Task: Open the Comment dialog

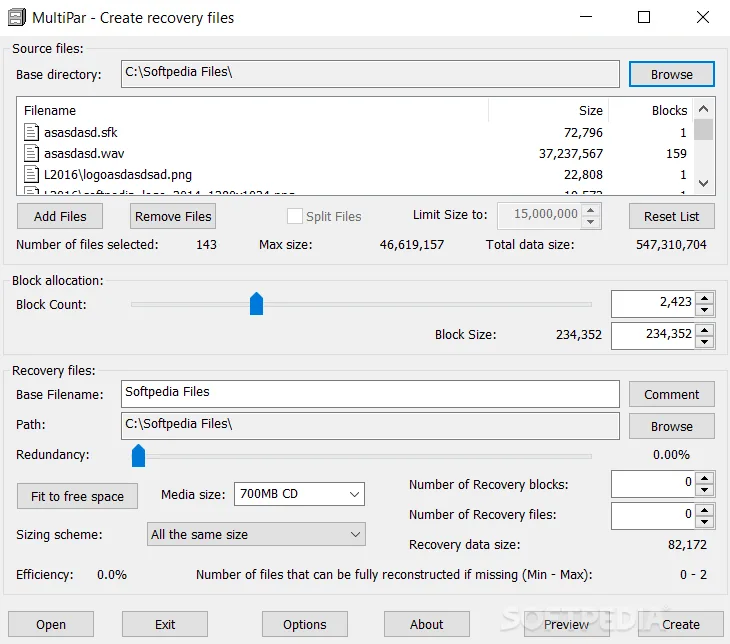Action: (x=672, y=394)
